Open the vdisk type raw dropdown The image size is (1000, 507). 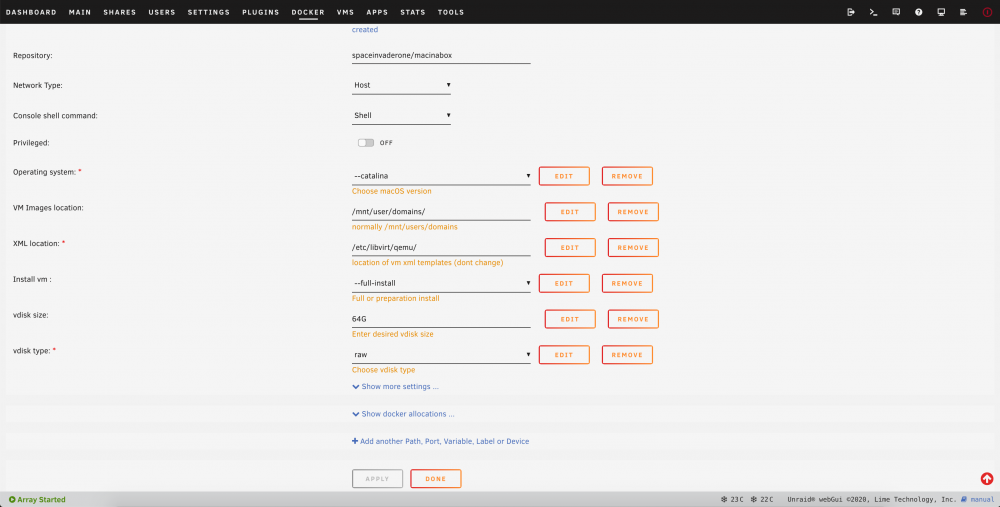tap(441, 355)
